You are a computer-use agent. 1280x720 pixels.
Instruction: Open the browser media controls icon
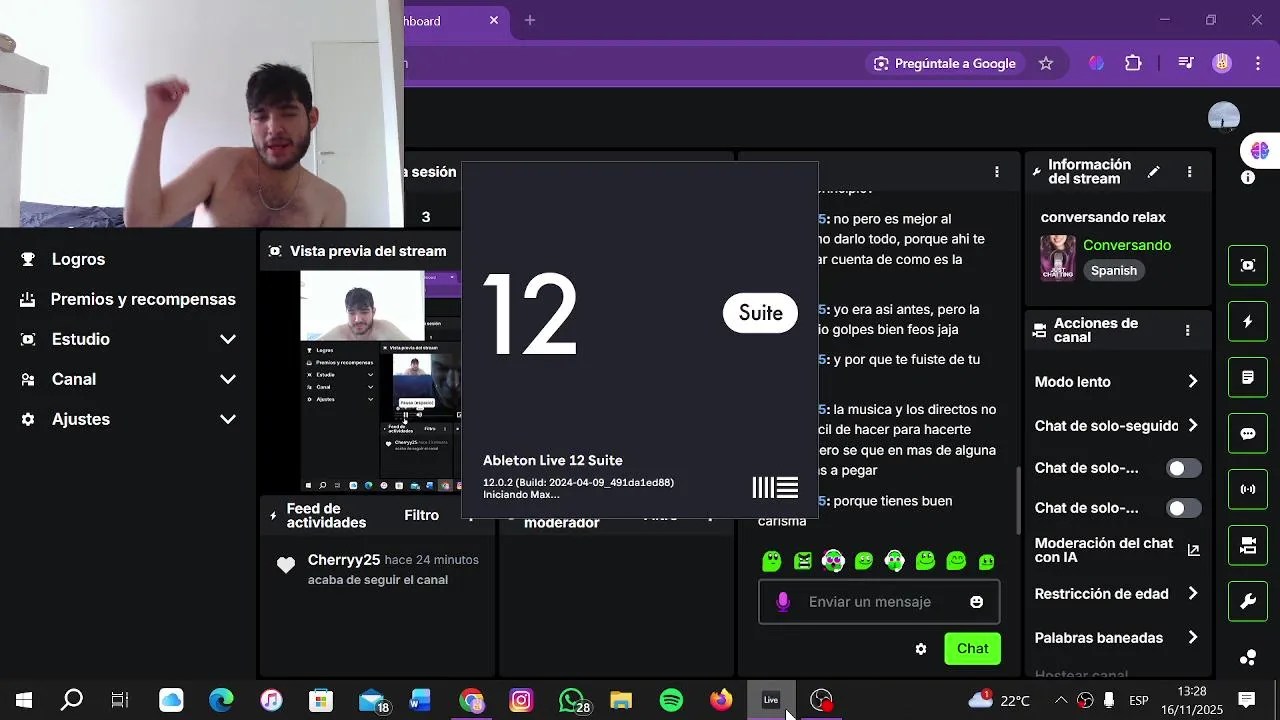coord(1186,63)
